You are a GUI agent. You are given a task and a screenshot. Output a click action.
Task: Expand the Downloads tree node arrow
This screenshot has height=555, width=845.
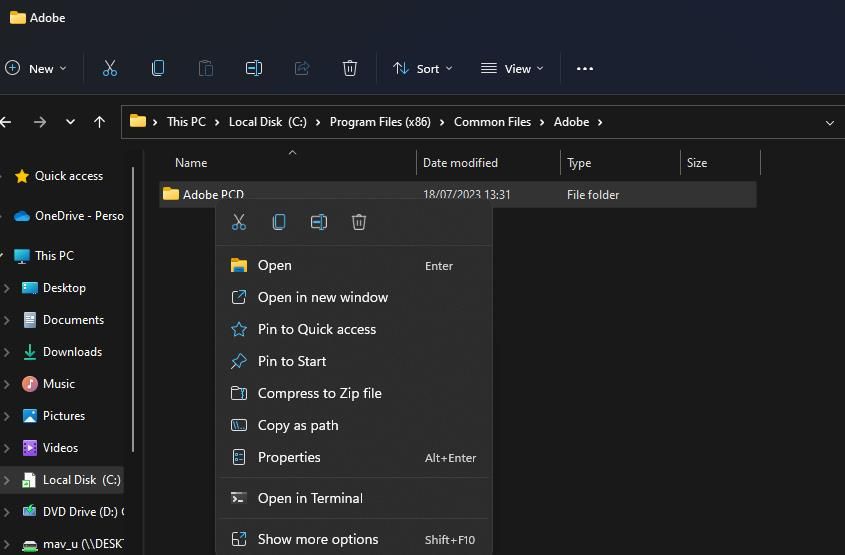click(7, 352)
